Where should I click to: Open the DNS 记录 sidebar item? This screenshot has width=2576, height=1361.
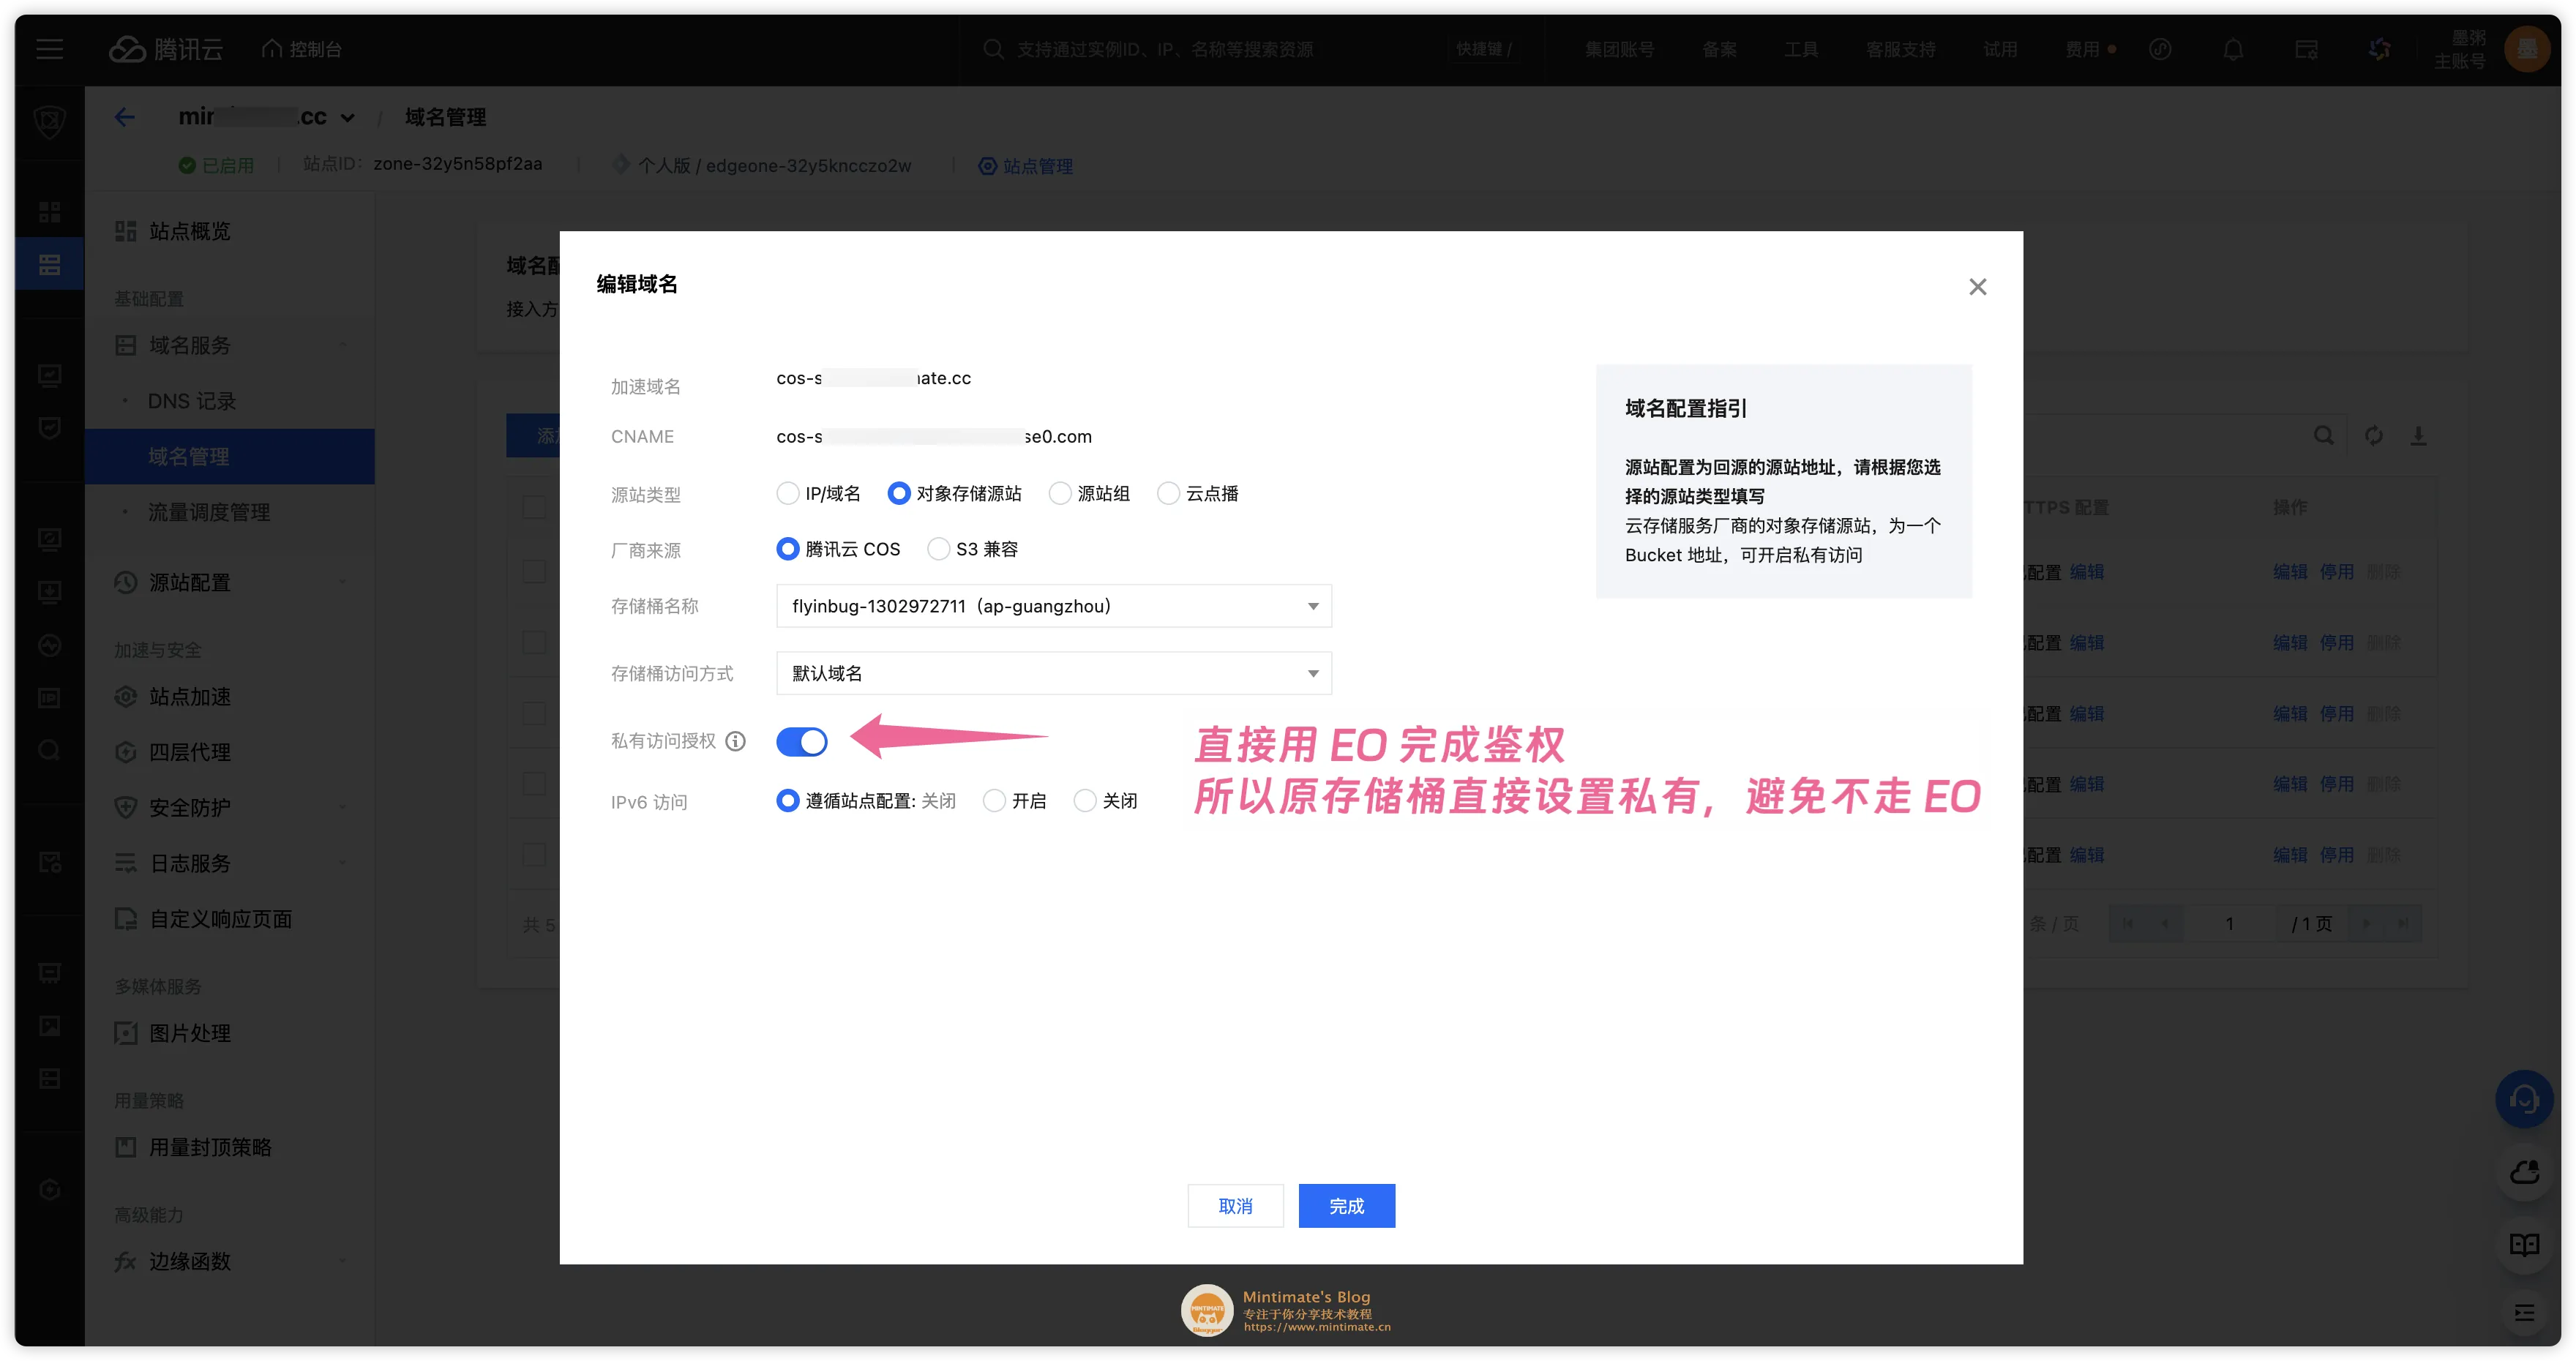point(191,401)
